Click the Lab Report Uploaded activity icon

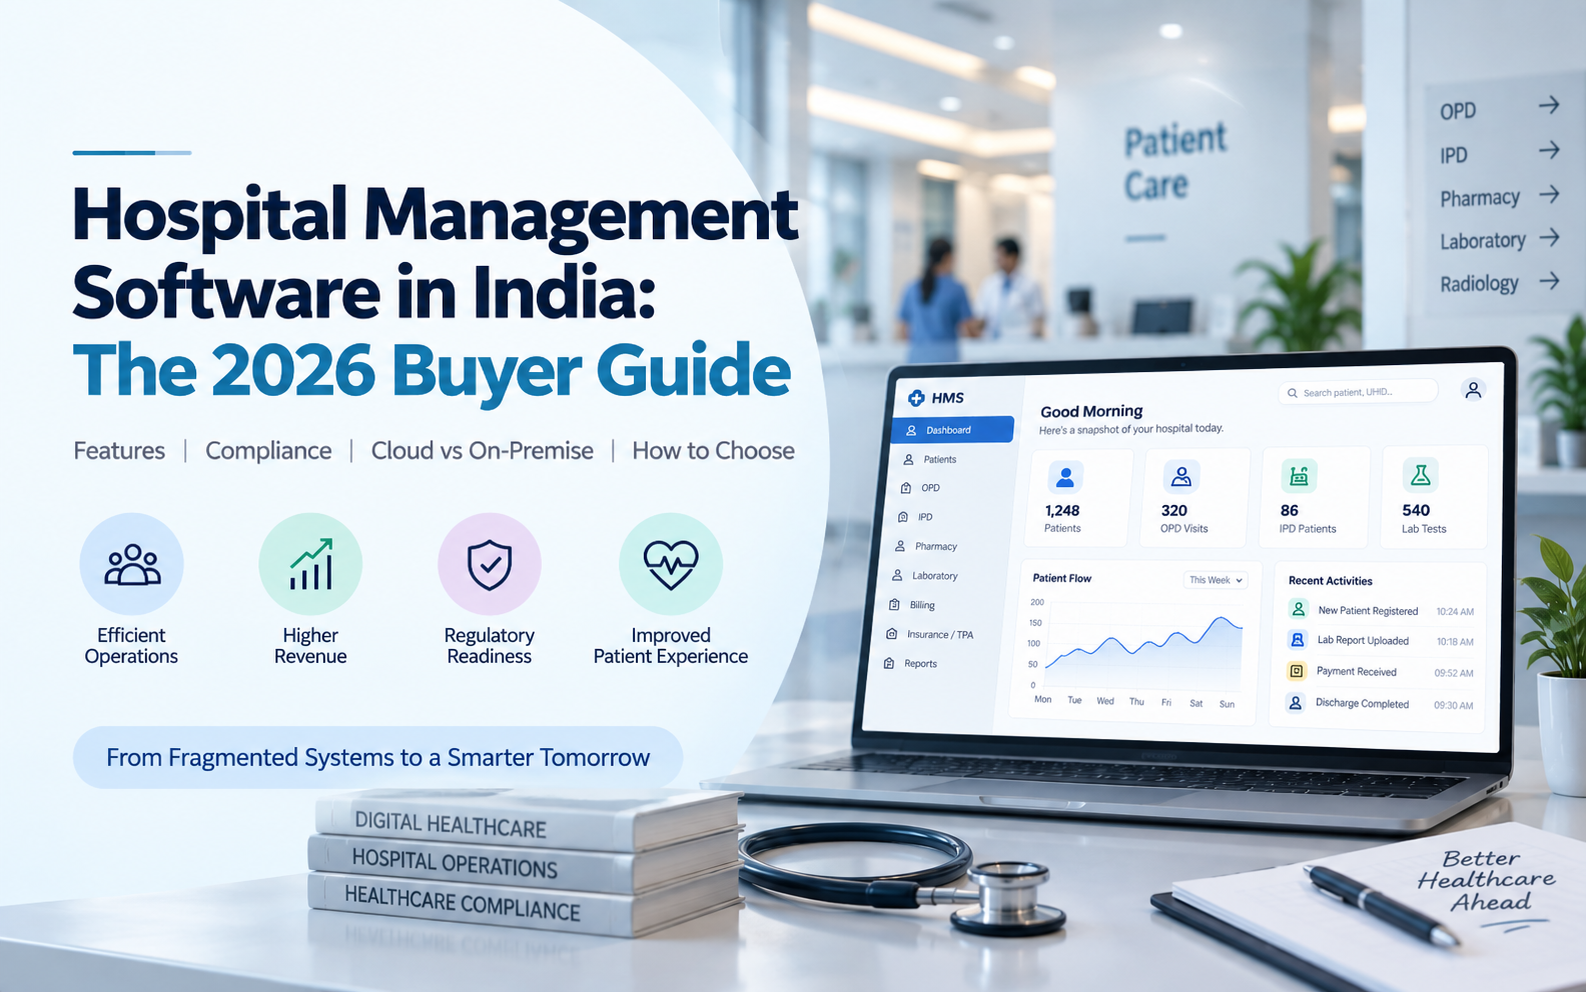pos(1297,640)
